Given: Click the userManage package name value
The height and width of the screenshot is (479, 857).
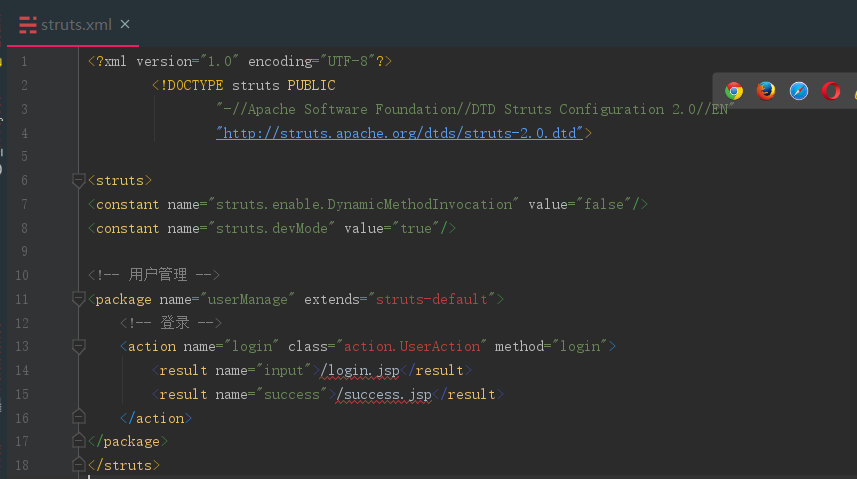Looking at the screenshot, I should 247,299.
